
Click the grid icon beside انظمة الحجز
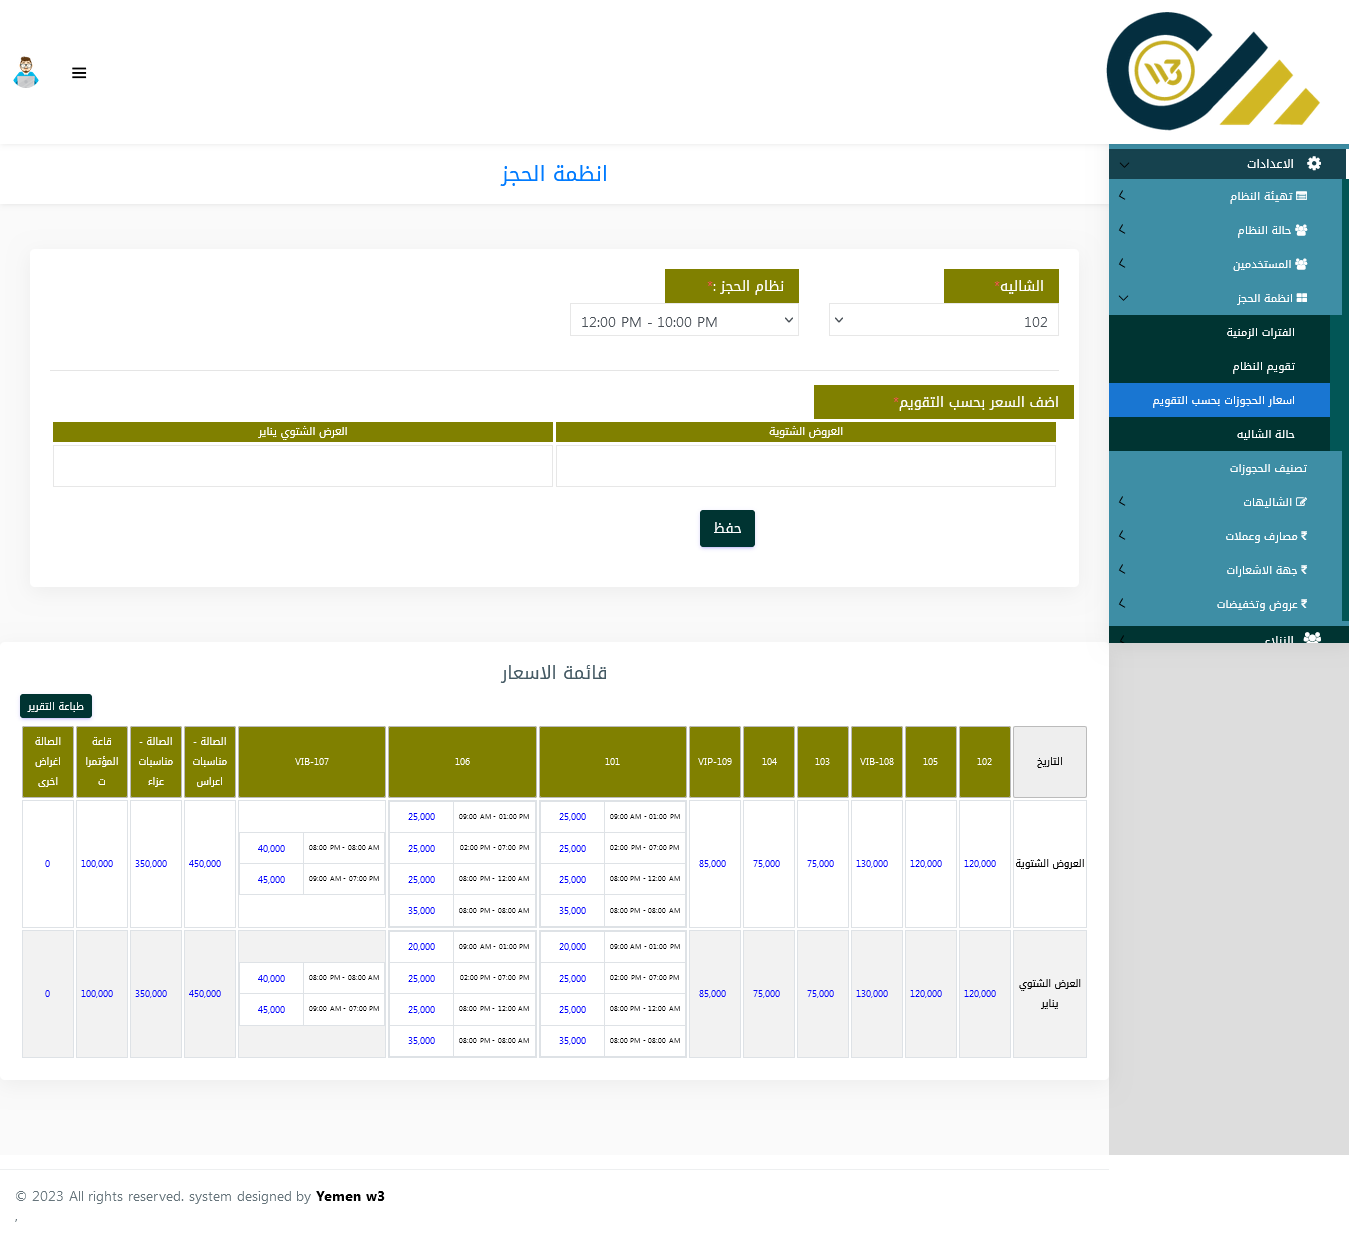[1302, 298]
